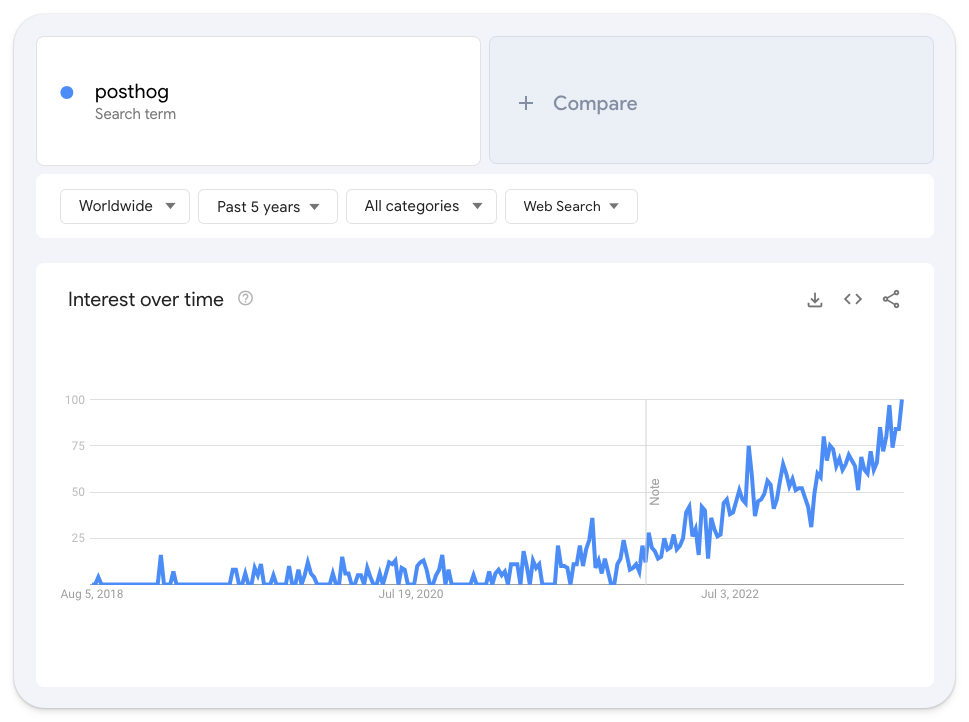Click the Compare field to add a term
Screen dimensions: 969x722
(x=710, y=100)
